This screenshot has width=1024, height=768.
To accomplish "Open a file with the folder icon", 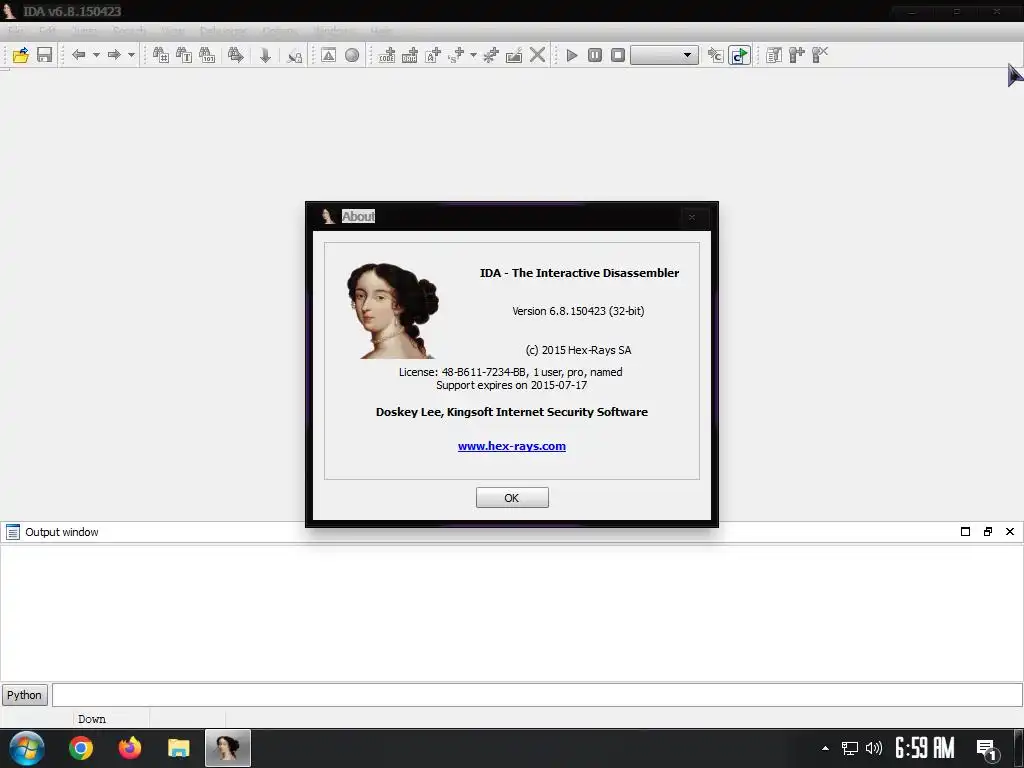I will coord(21,55).
